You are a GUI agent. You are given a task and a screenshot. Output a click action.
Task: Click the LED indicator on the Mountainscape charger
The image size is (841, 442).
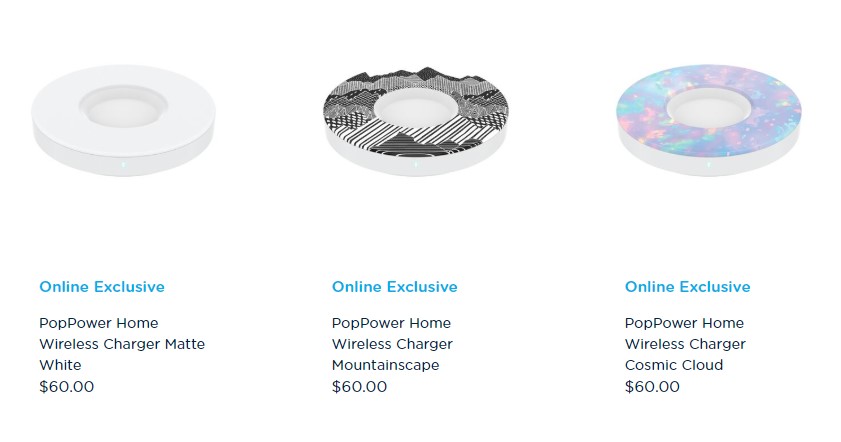tap(415, 165)
